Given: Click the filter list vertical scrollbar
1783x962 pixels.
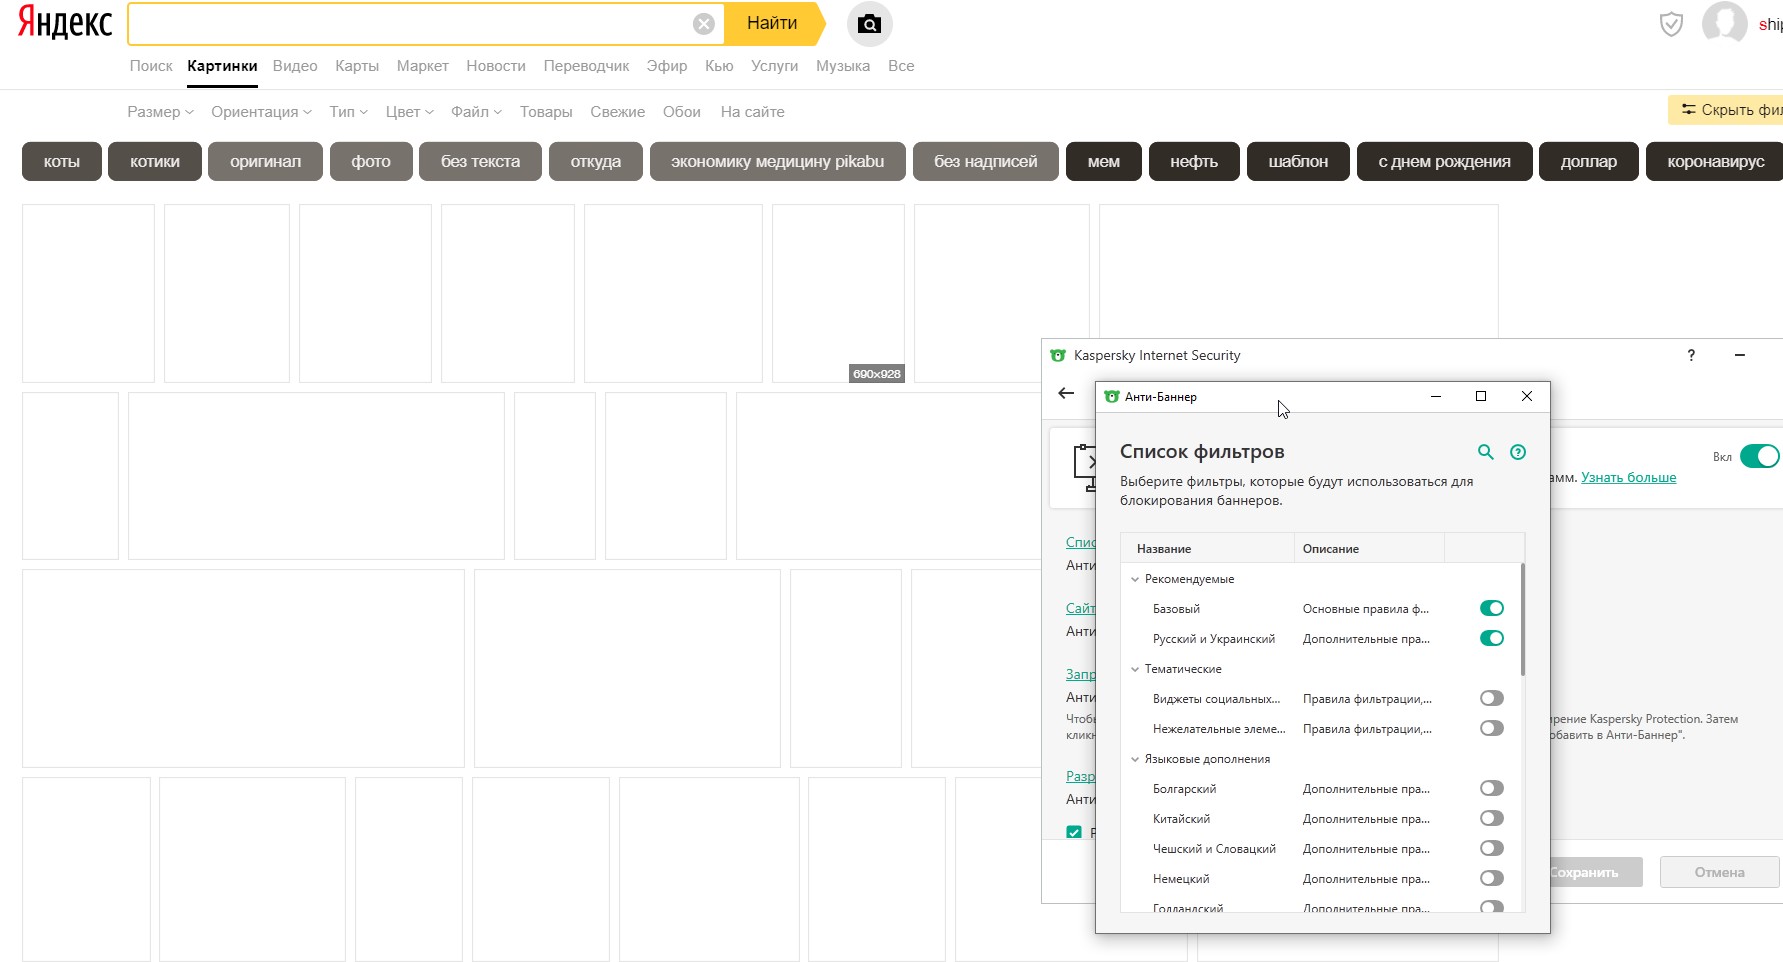Looking at the screenshot, I should coord(1522,620).
